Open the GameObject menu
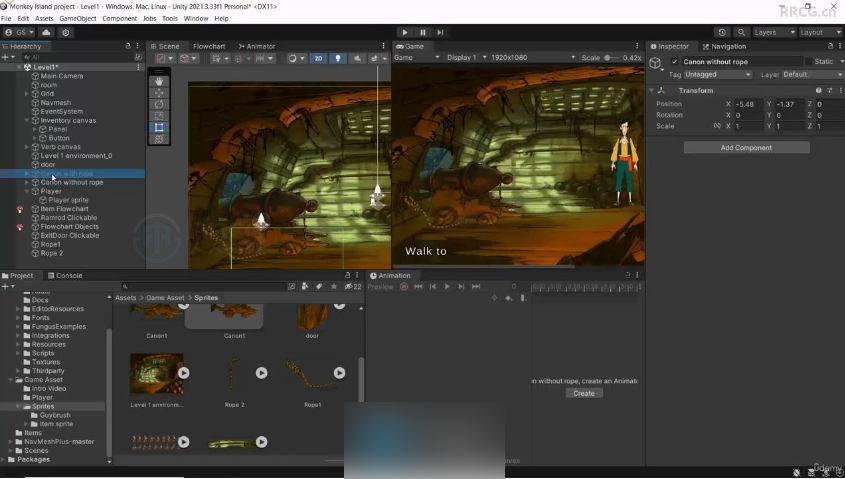 pos(78,18)
